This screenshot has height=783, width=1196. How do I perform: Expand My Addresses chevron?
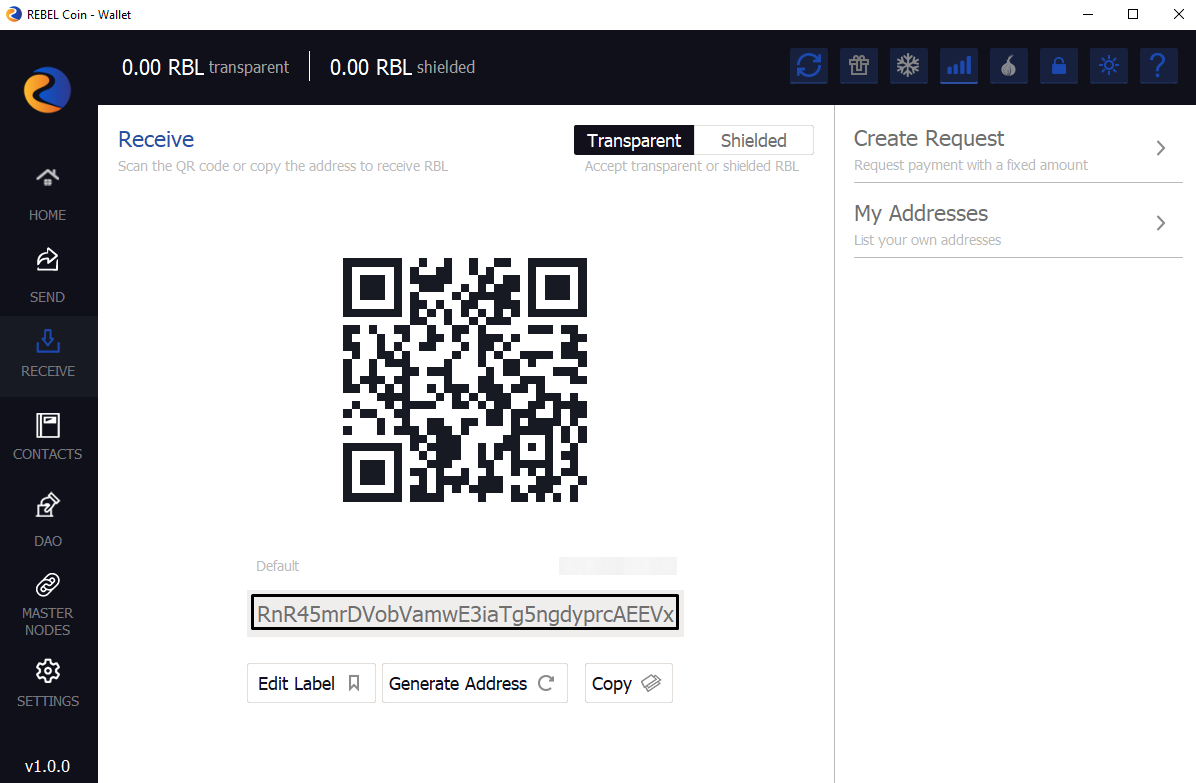click(1160, 223)
